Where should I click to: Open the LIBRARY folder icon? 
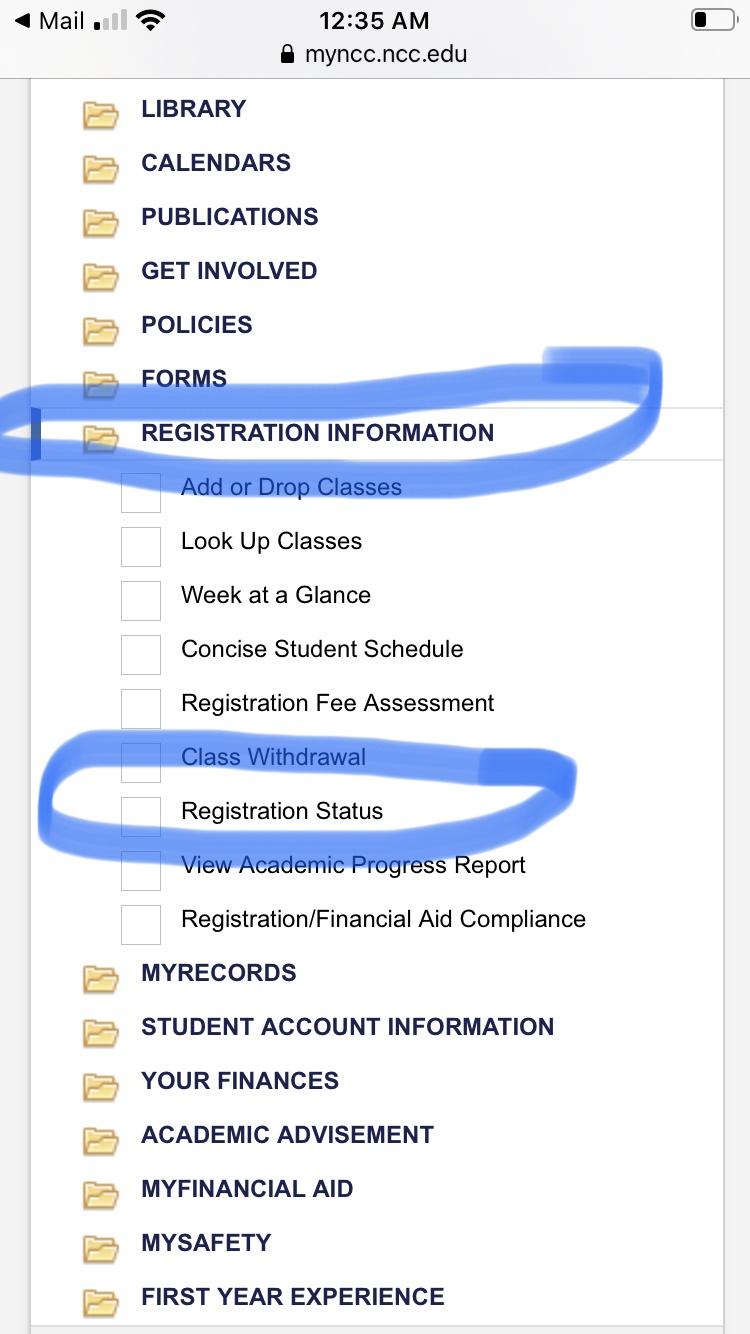[100, 116]
